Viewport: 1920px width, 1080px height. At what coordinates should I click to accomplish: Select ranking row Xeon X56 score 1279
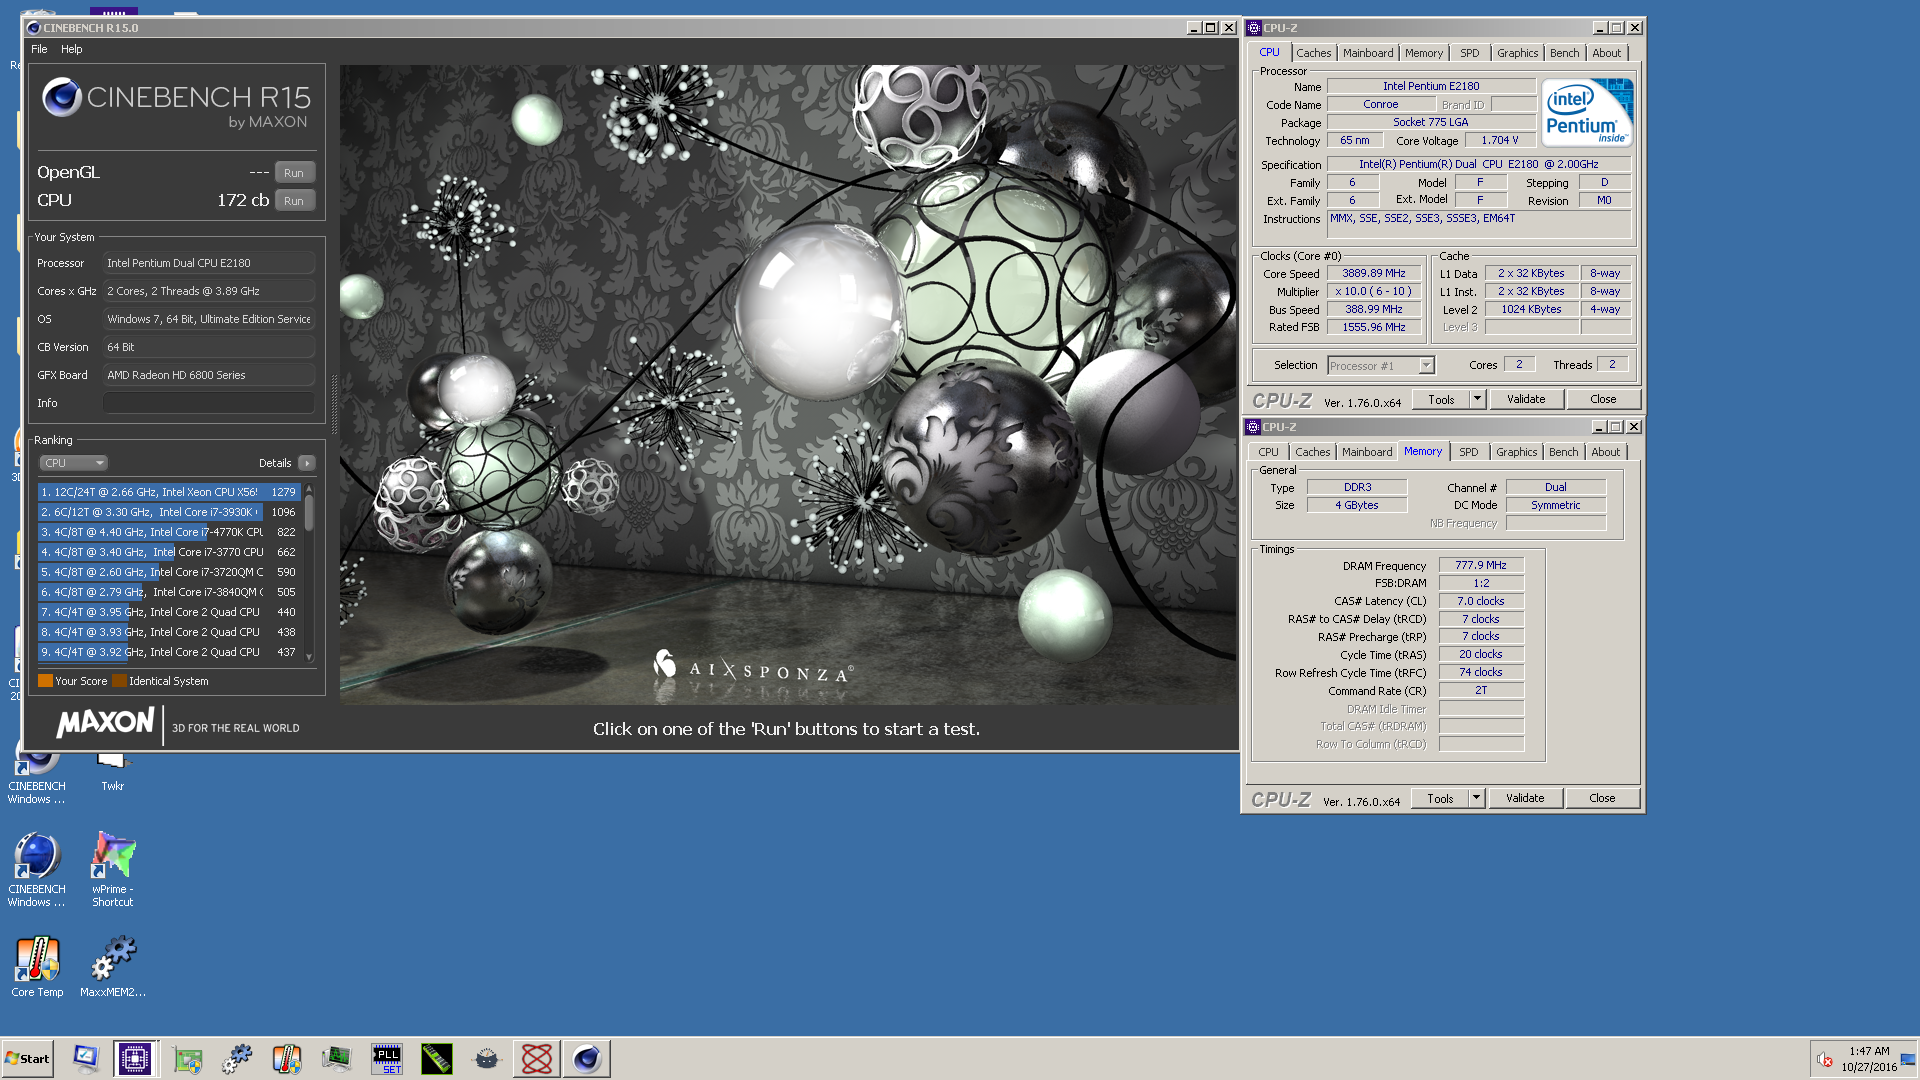click(169, 492)
